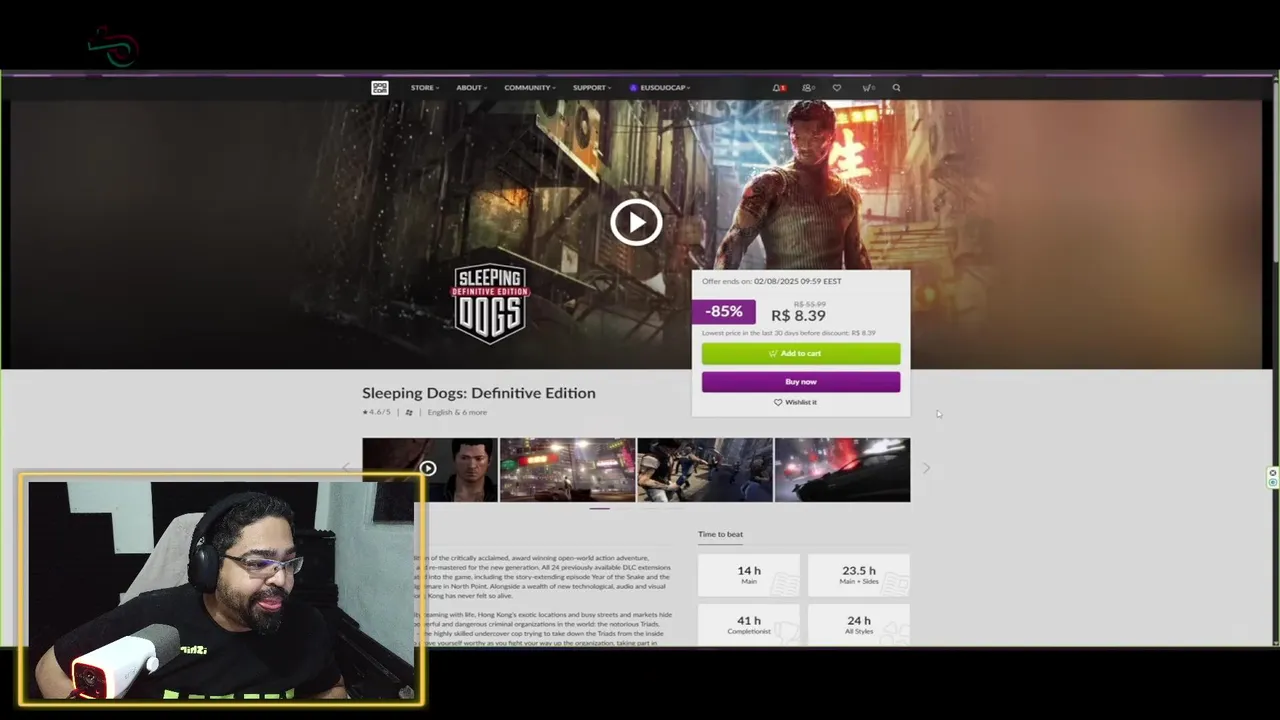Expand the STORE menu

pyautogui.click(x=424, y=88)
